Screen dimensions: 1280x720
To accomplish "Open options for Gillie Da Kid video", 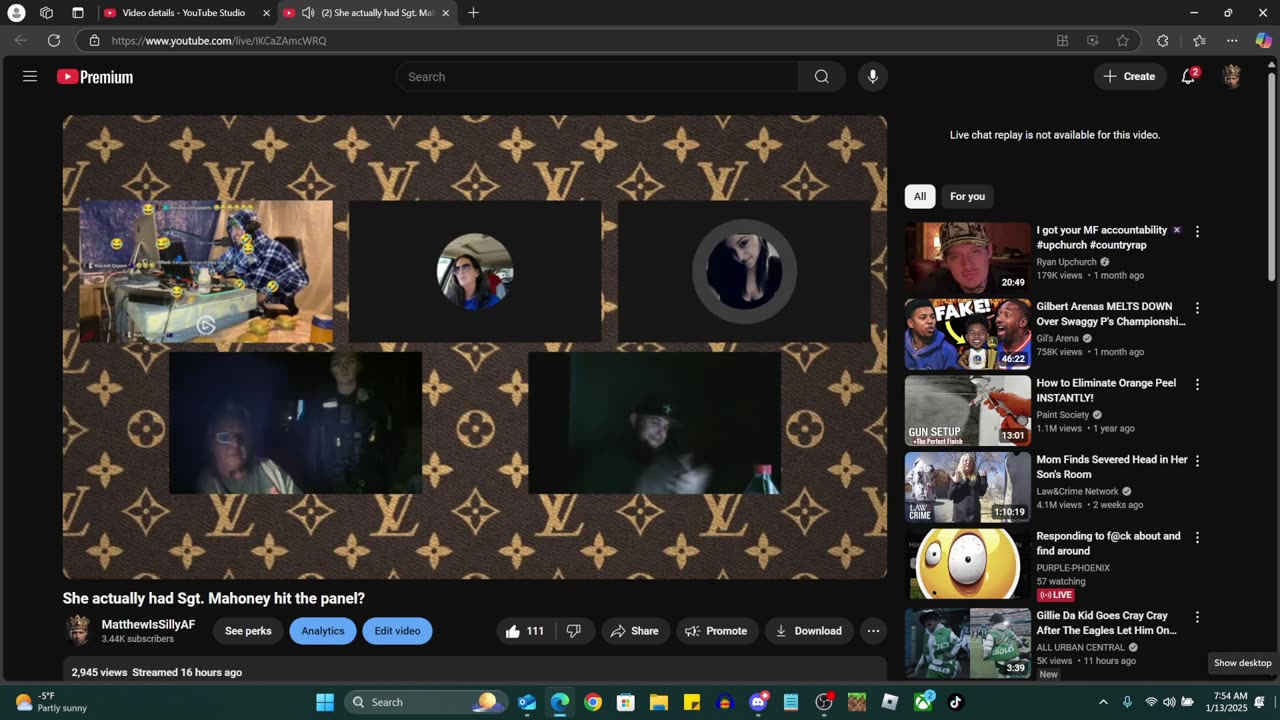I will (x=1197, y=617).
